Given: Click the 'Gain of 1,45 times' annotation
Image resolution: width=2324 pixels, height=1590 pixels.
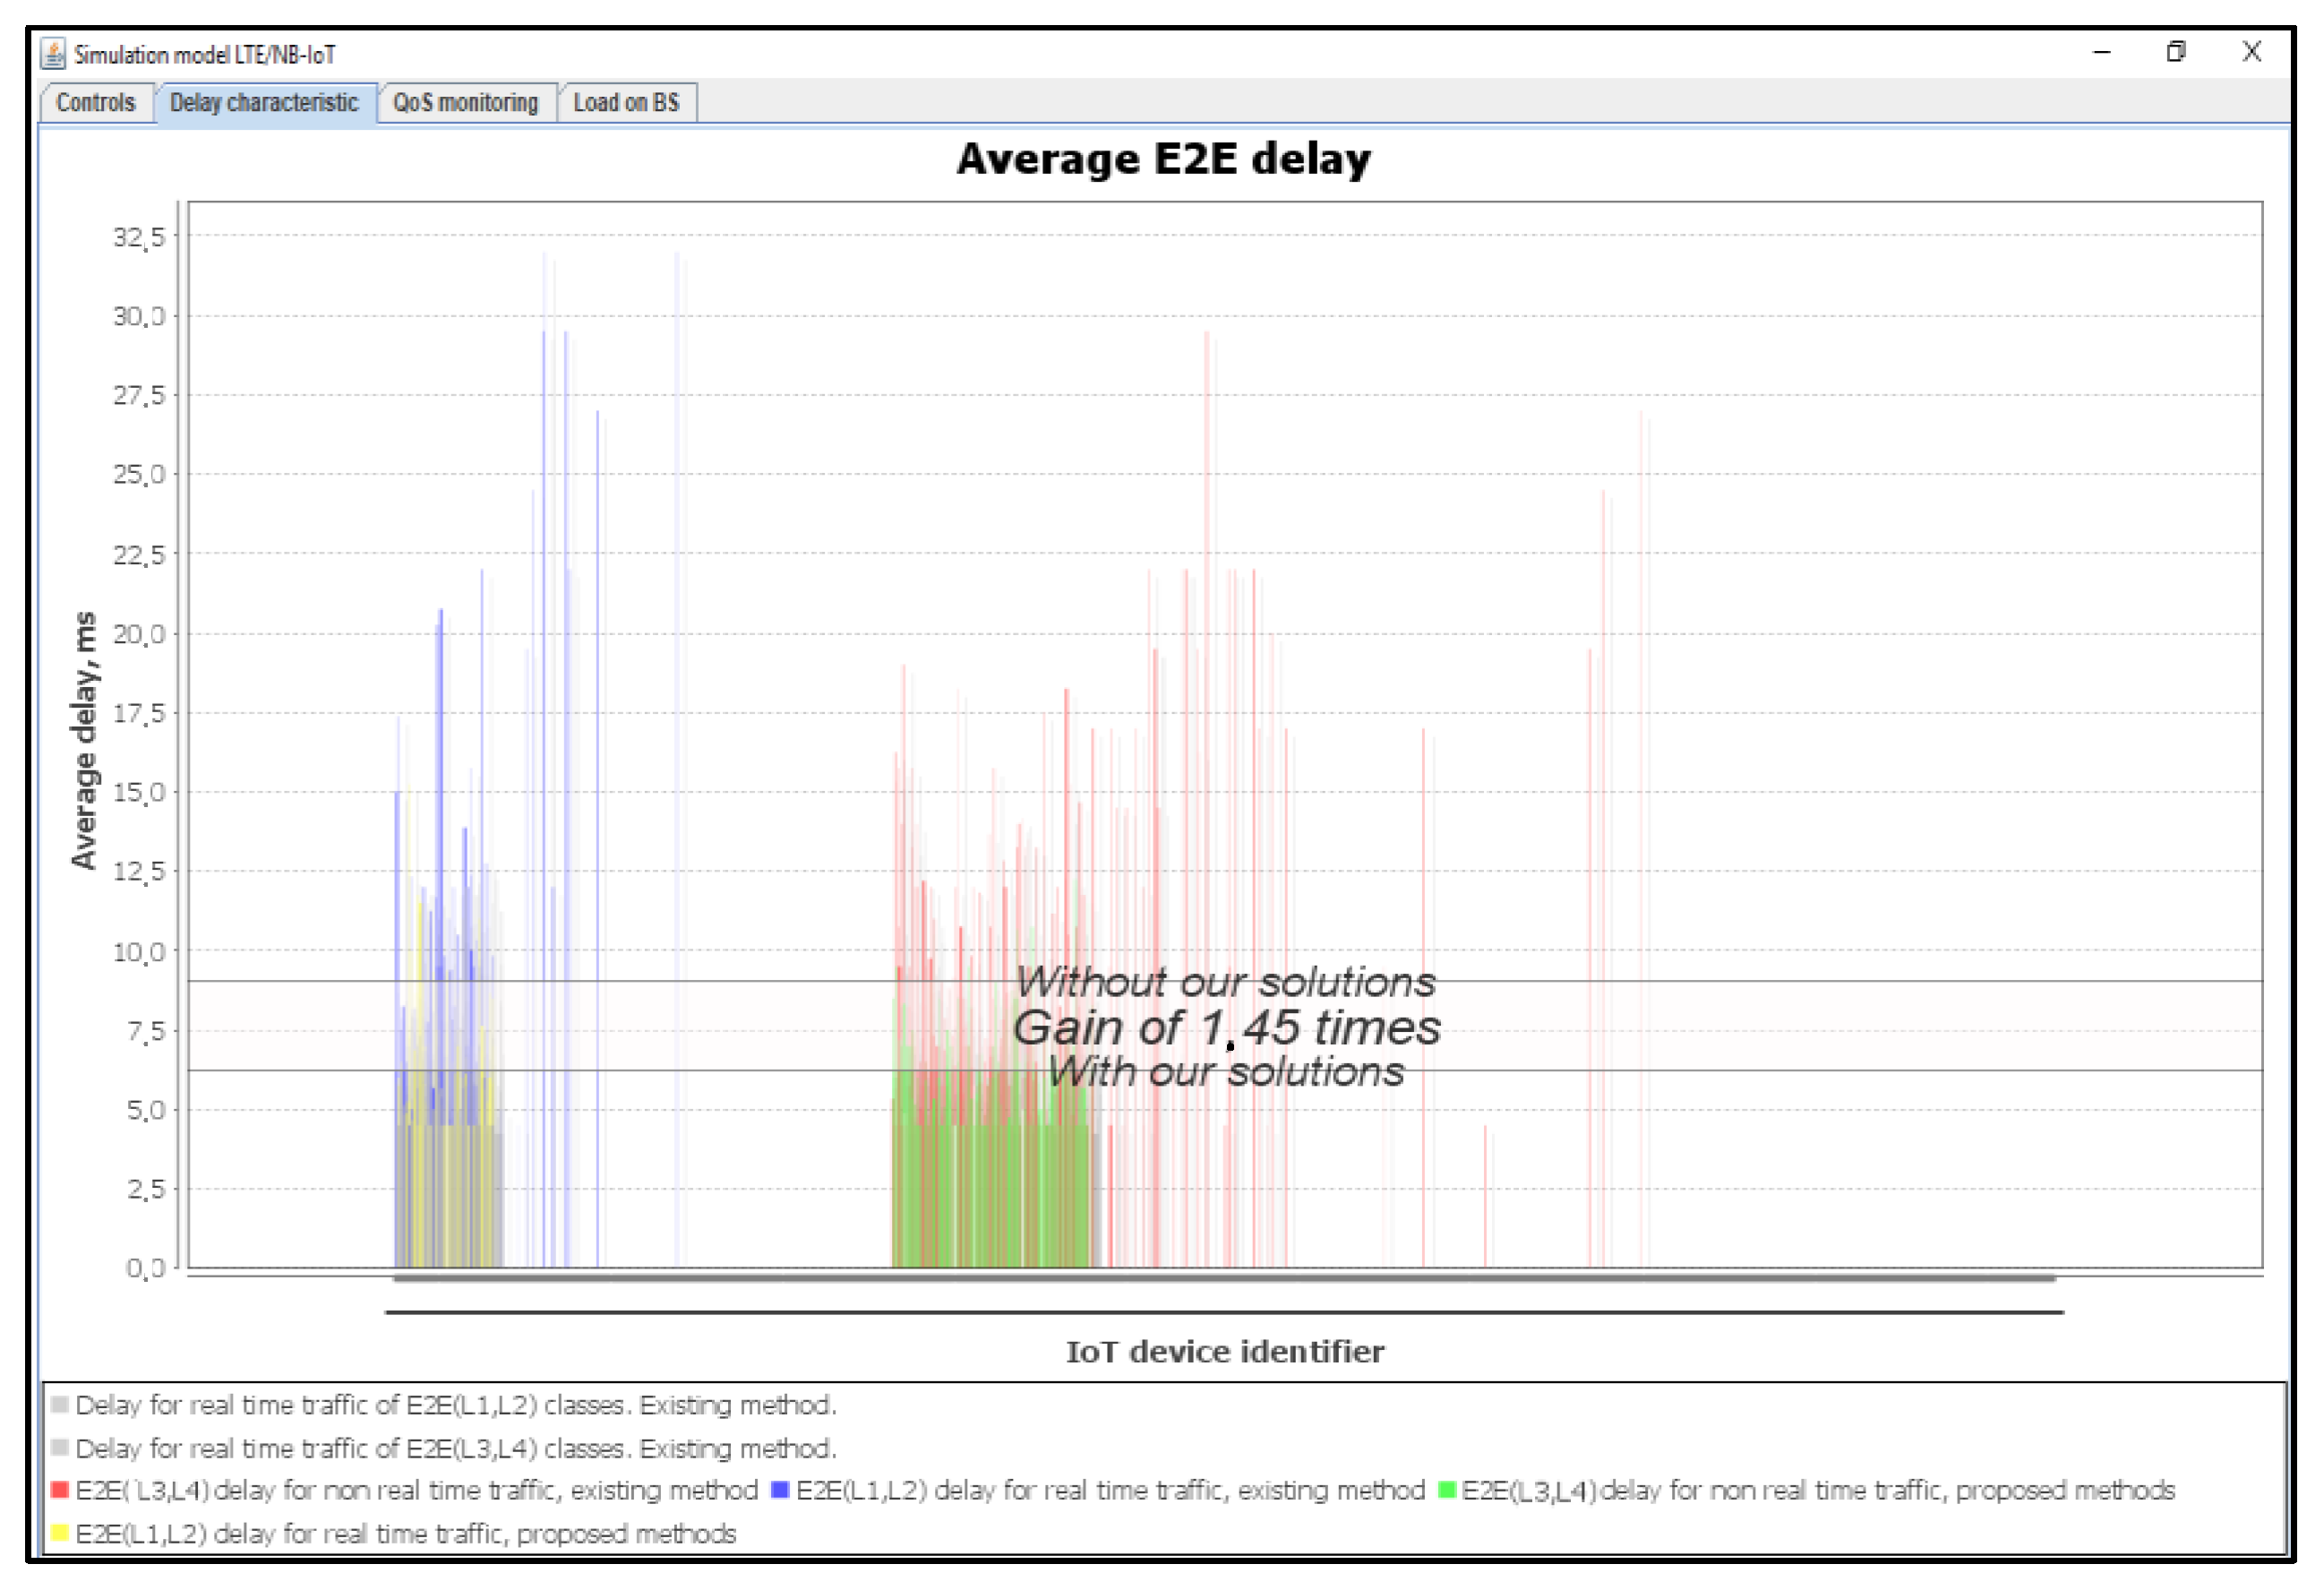Looking at the screenshot, I should [x=1226, y=1028].
